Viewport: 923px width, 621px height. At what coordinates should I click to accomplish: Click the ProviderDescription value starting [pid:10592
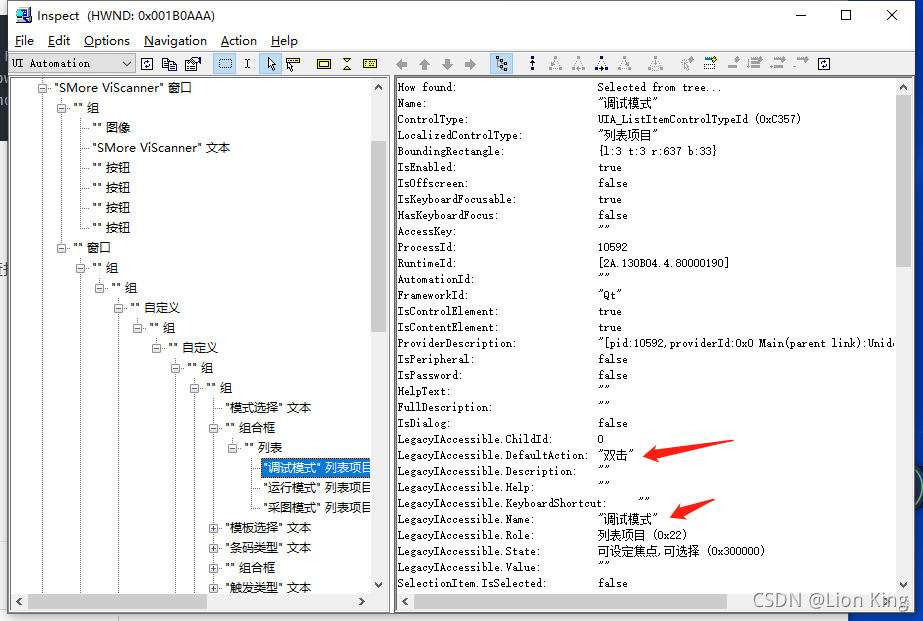[x=746, y=343]
